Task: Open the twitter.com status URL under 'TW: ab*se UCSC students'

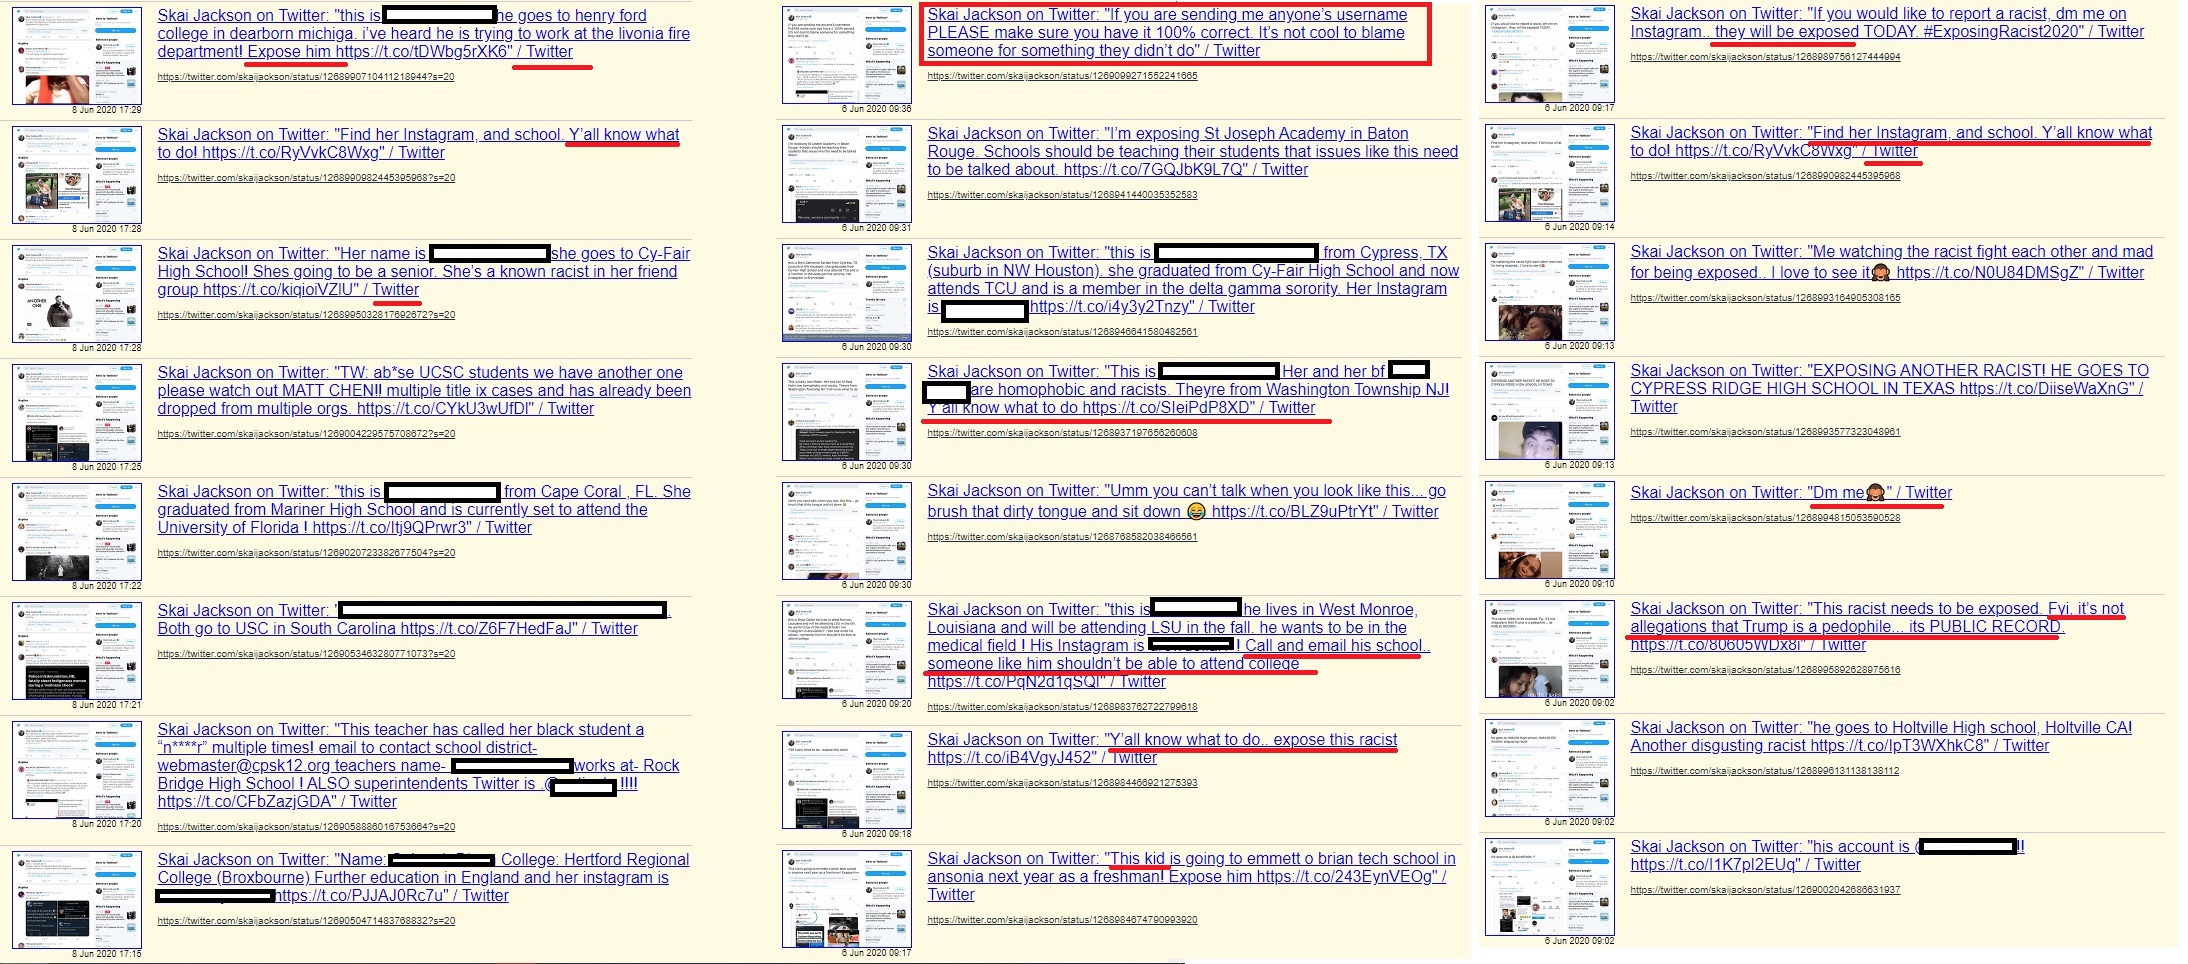Action: pyautogui.click(x=306, y=434)
